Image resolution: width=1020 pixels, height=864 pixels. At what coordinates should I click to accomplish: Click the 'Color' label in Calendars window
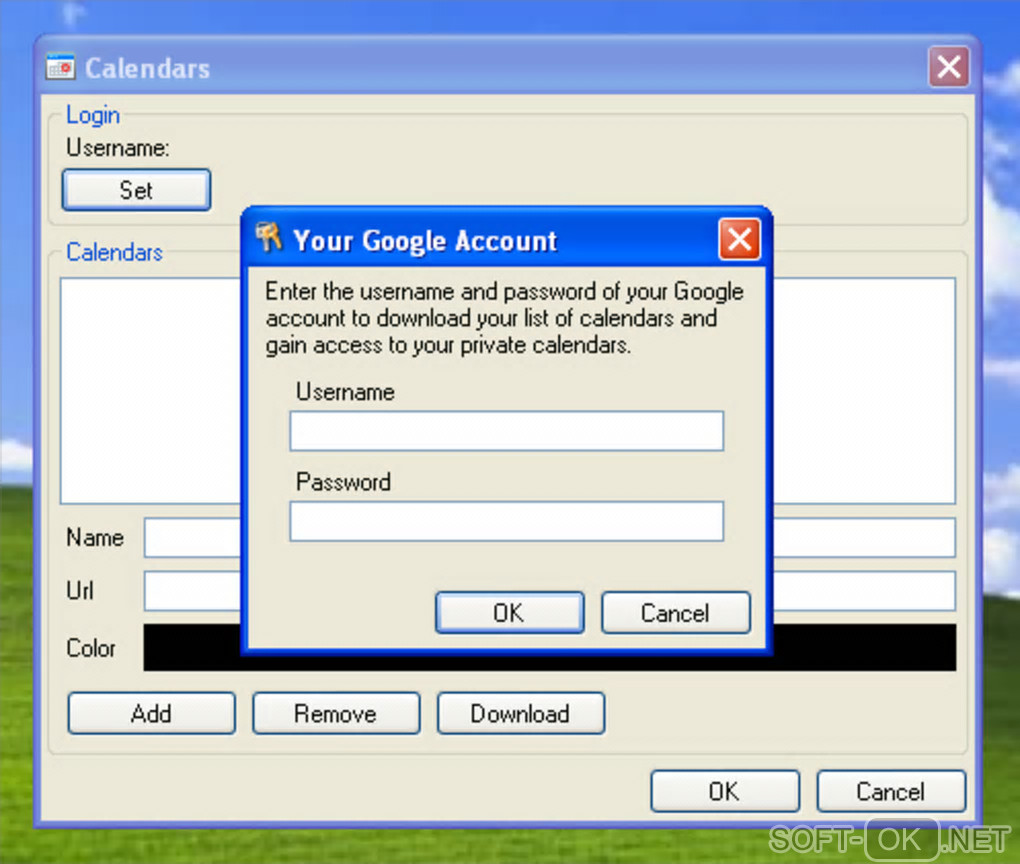91,648
